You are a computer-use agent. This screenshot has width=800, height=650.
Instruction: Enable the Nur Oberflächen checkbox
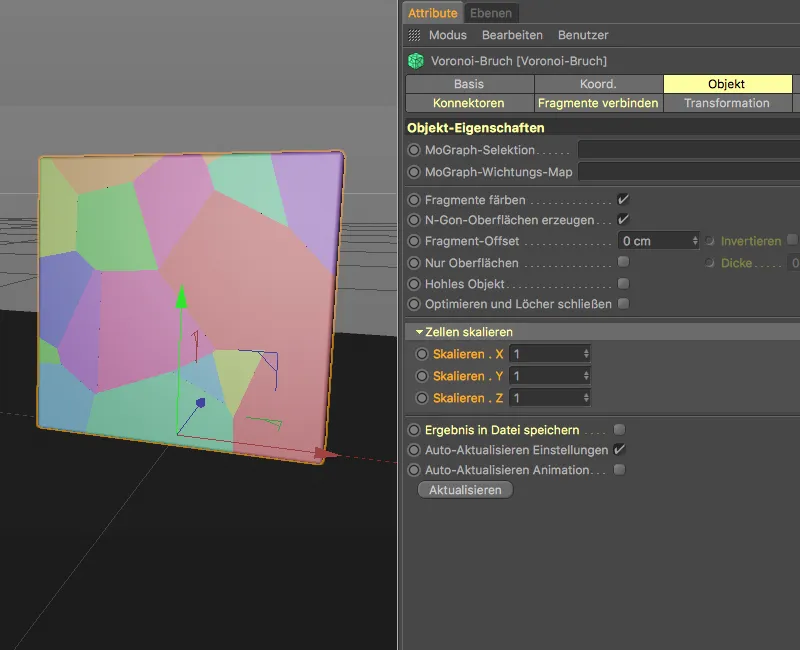click(623, 262)
